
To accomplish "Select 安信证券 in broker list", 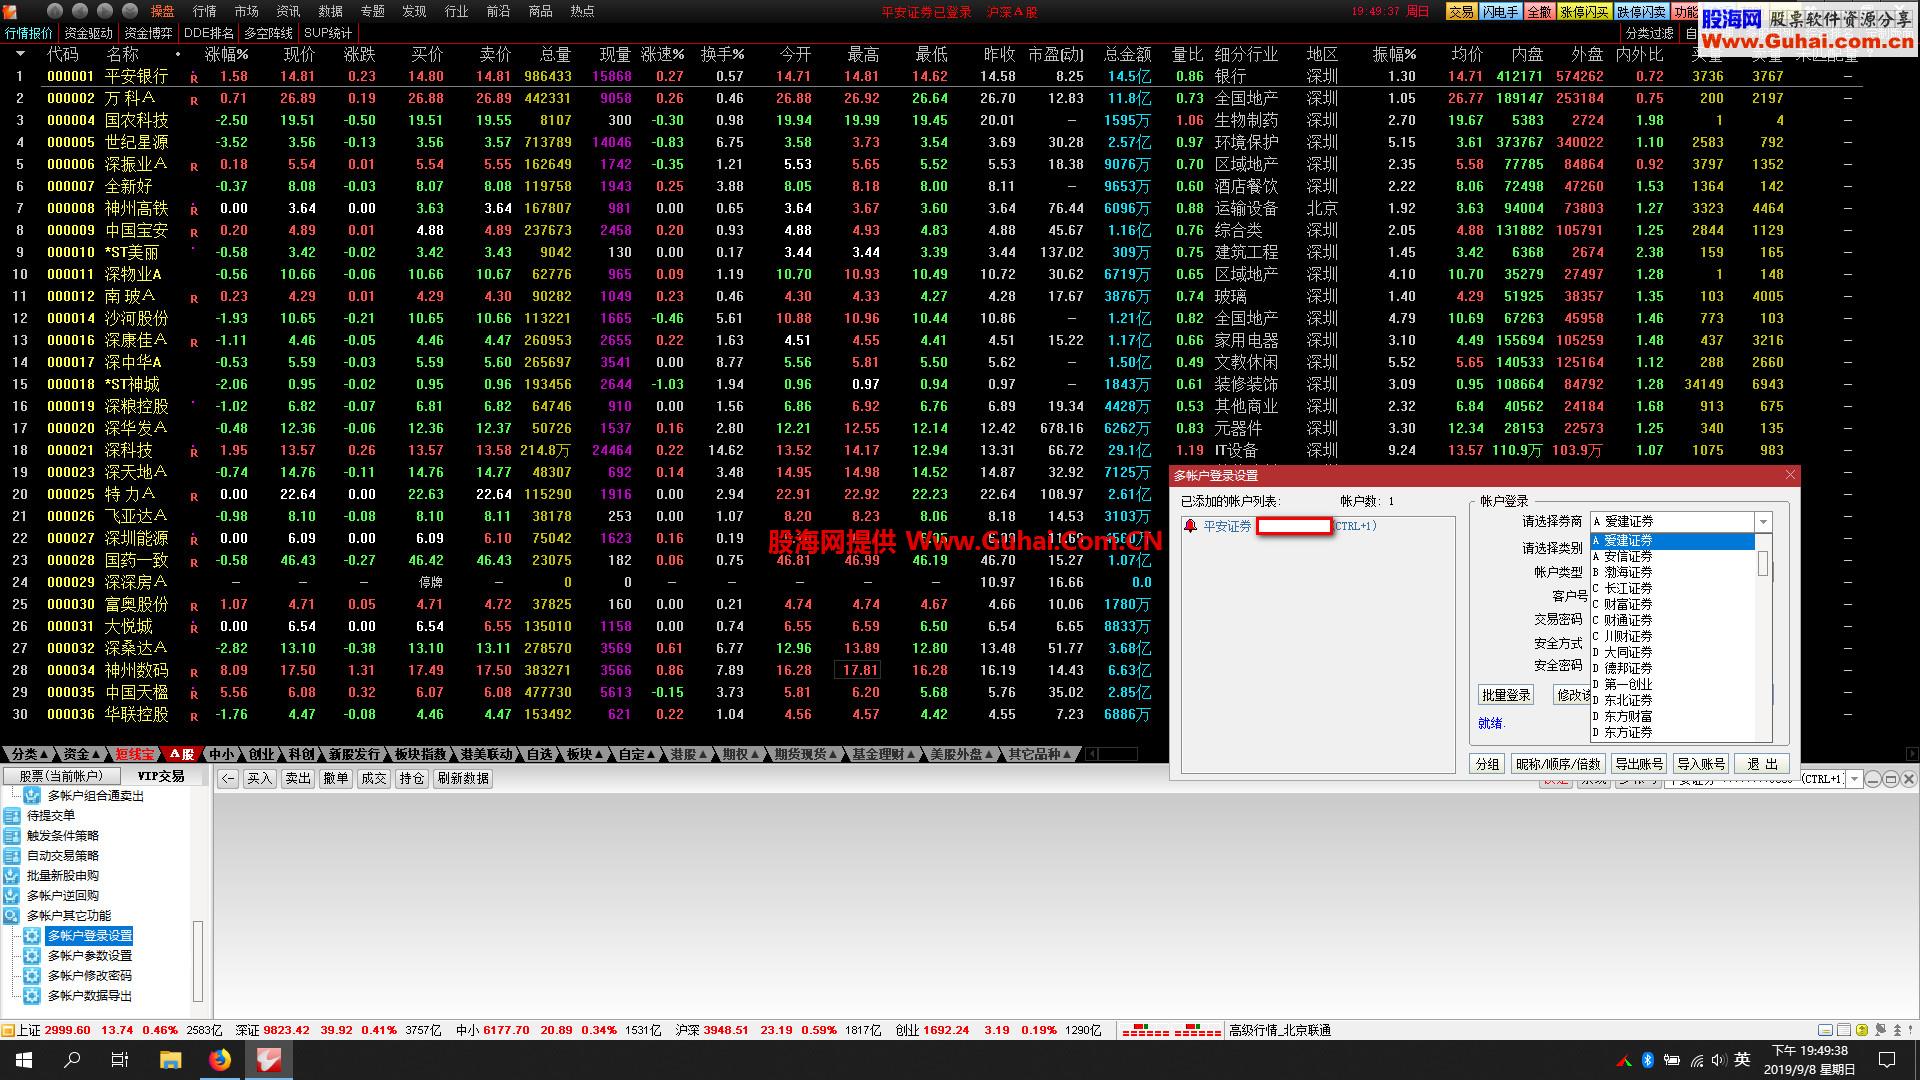I will (x=1673, y=557).
